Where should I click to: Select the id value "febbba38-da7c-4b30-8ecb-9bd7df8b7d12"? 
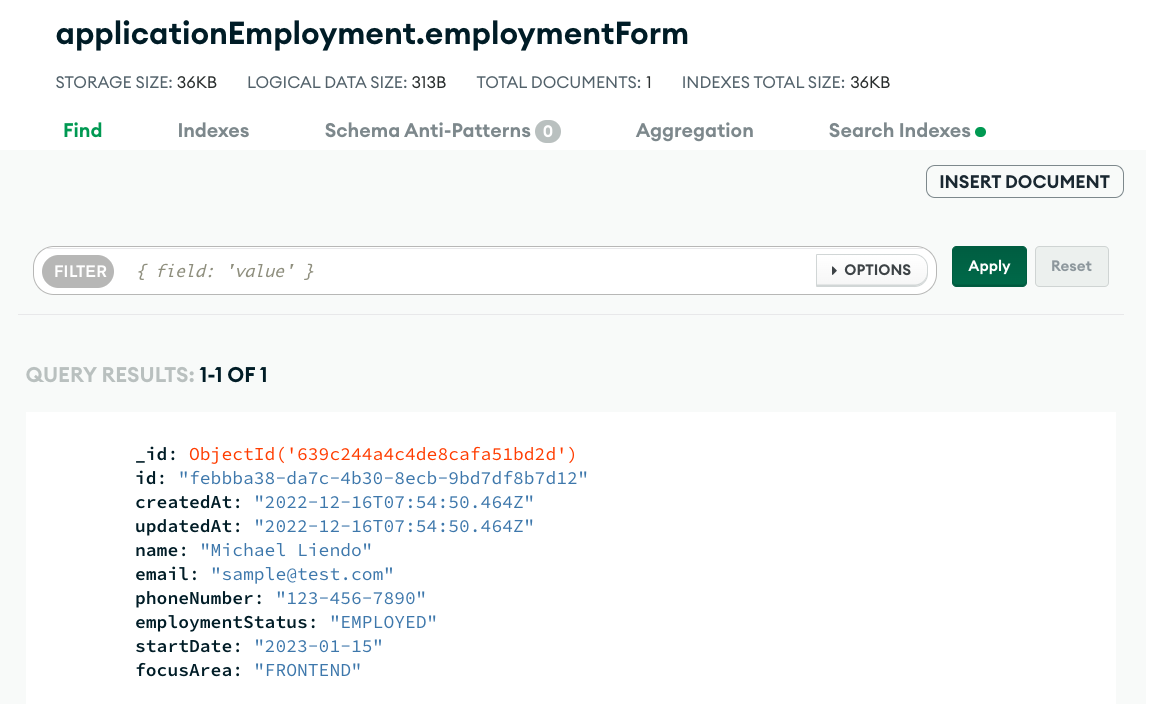[x=383, y=478]
